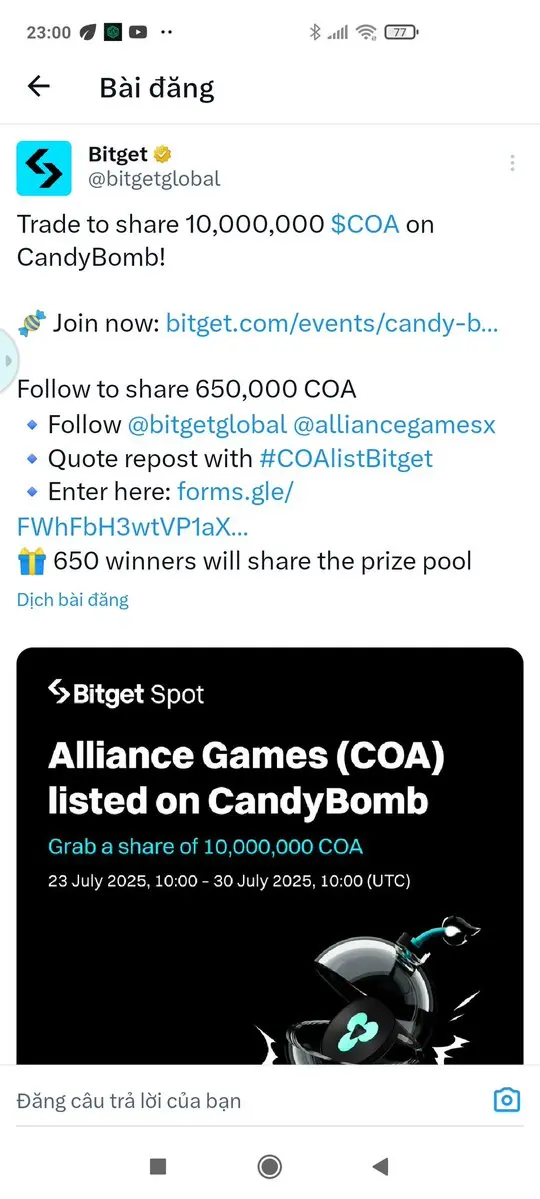The image size is (540, 1199).
Task: Open the bitget.com/events/candy-b... link
Action: [x=332, y=323]
